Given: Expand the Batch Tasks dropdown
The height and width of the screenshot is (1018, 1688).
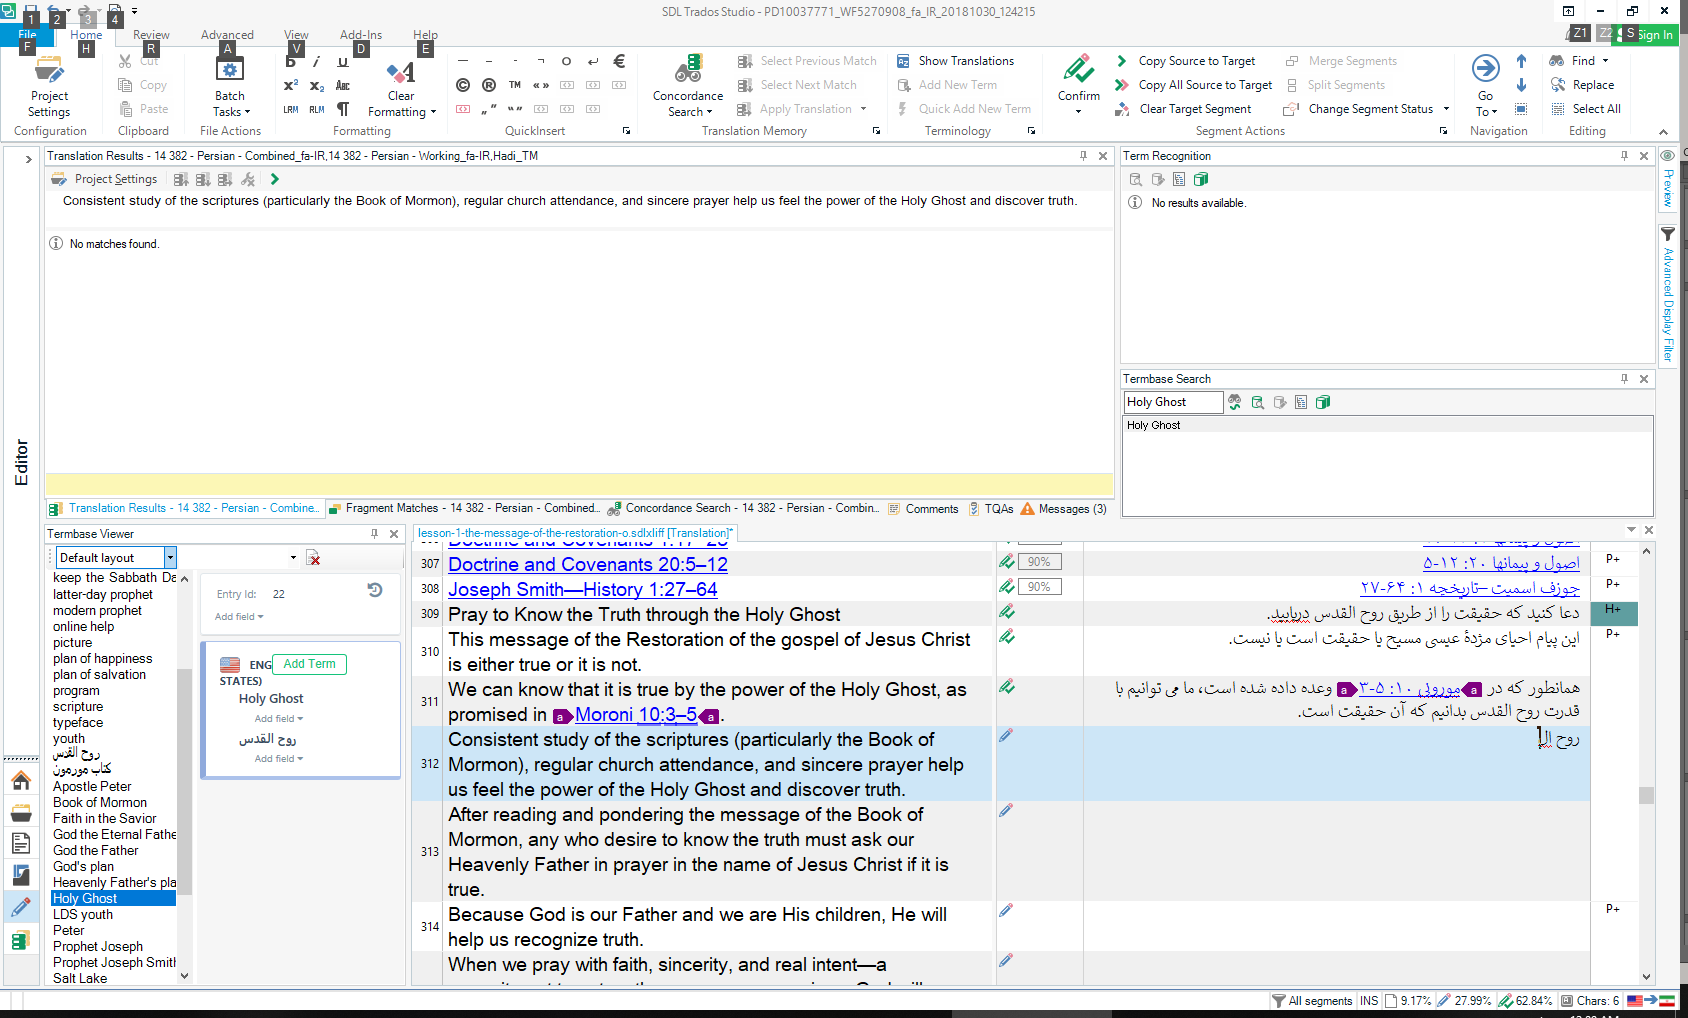Looking at the screenshot, I should tap(231, 112).
